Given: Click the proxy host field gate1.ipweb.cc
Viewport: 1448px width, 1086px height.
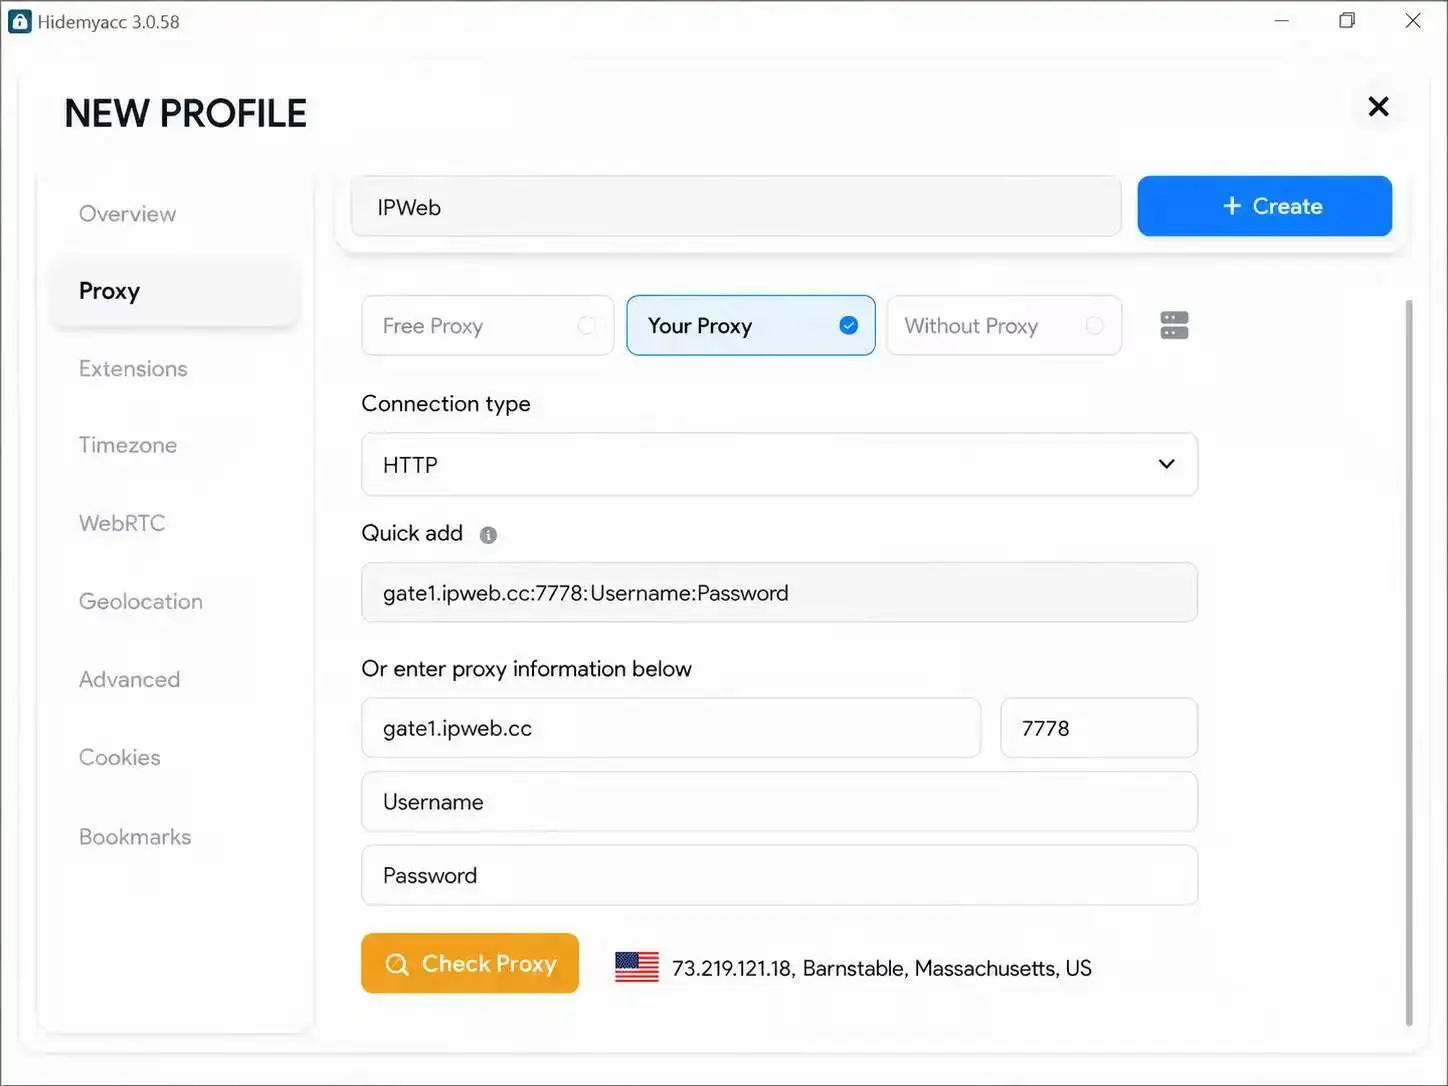Looking at the screenshot, I should tap(671, 728).
